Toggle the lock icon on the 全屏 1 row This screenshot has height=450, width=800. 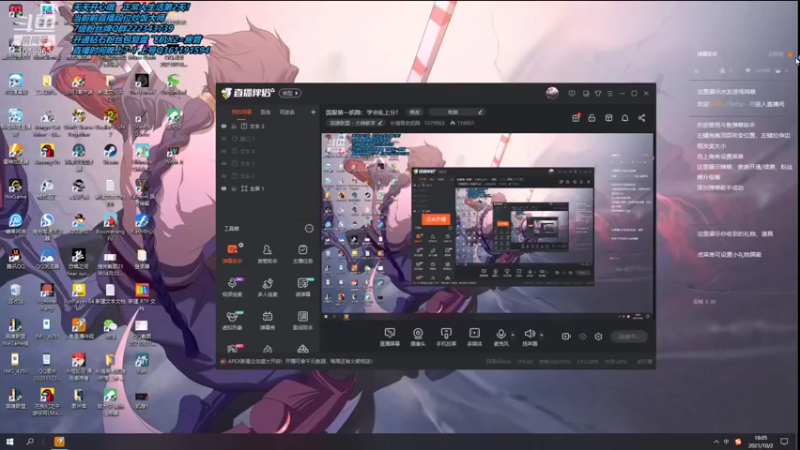pyautogui.click(x=234, y=188)
